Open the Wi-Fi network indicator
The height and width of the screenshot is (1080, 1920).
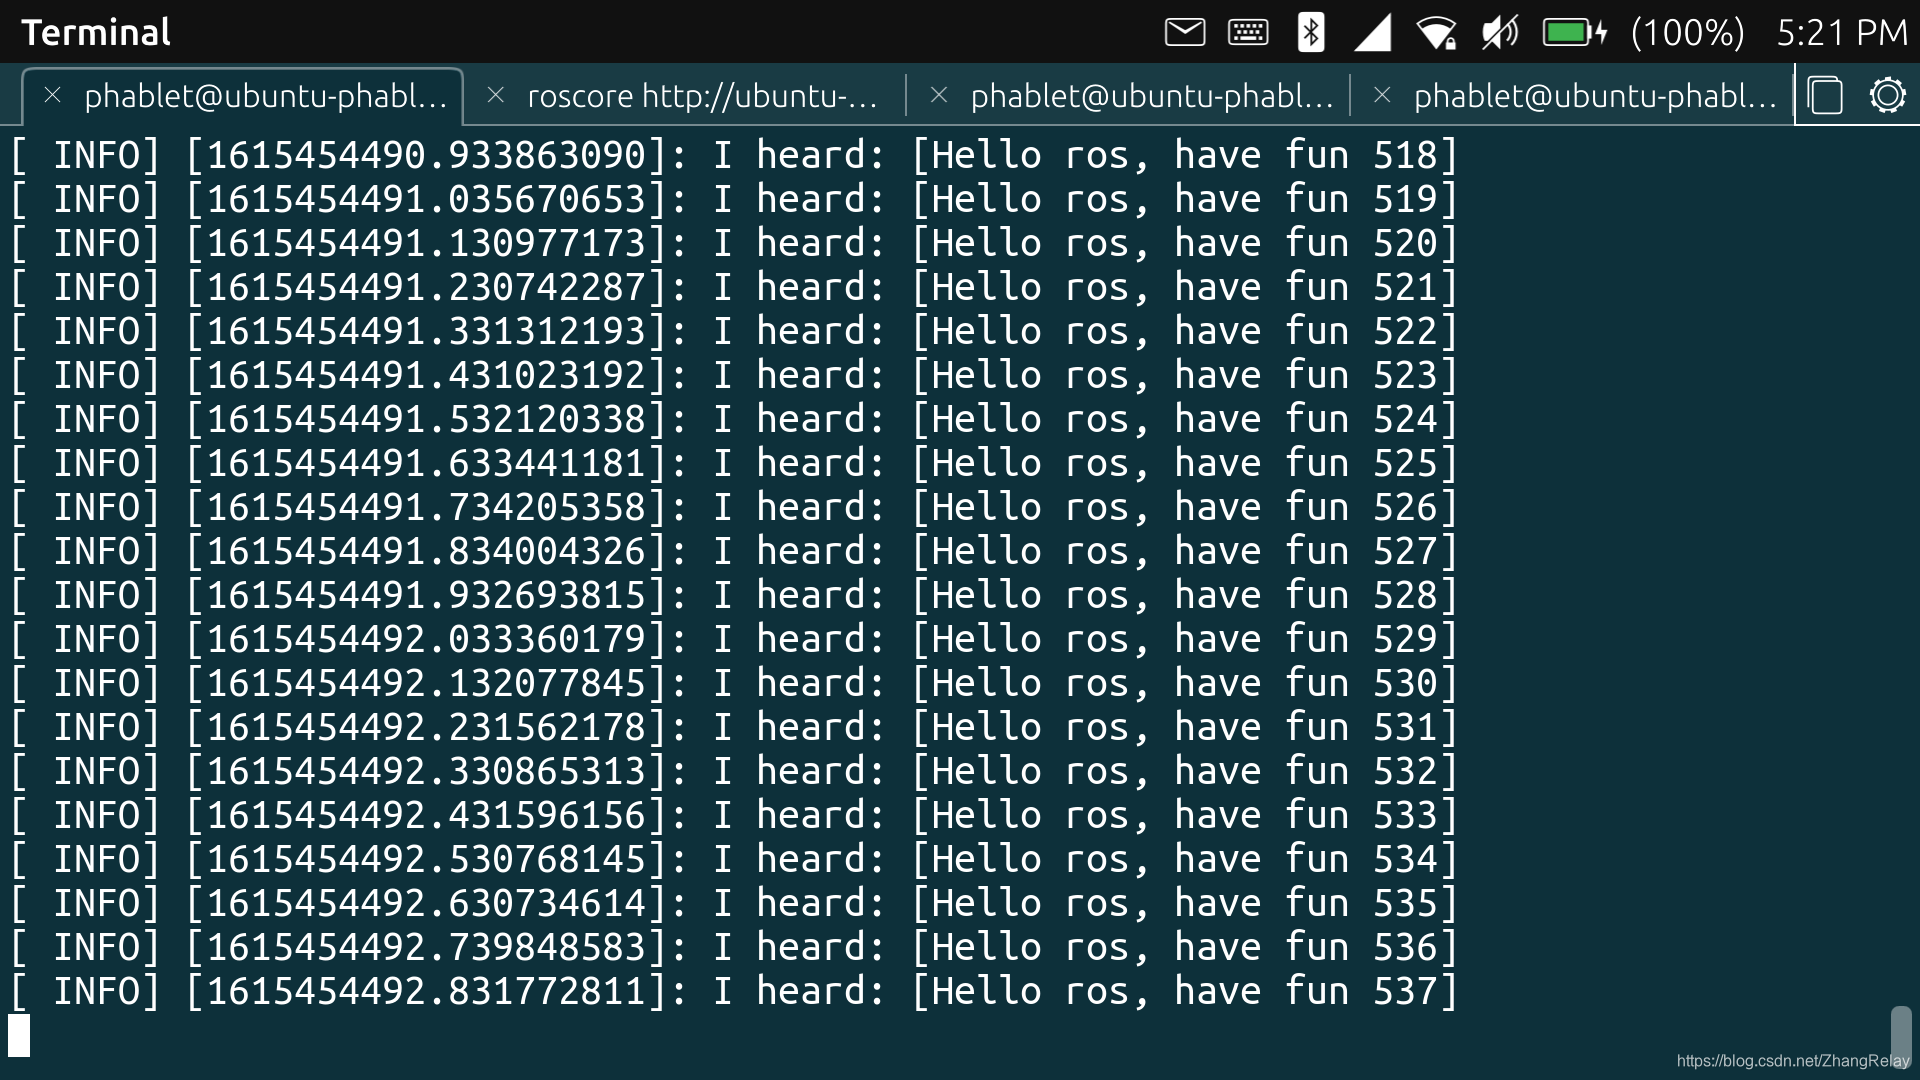tap(1437, 32)
